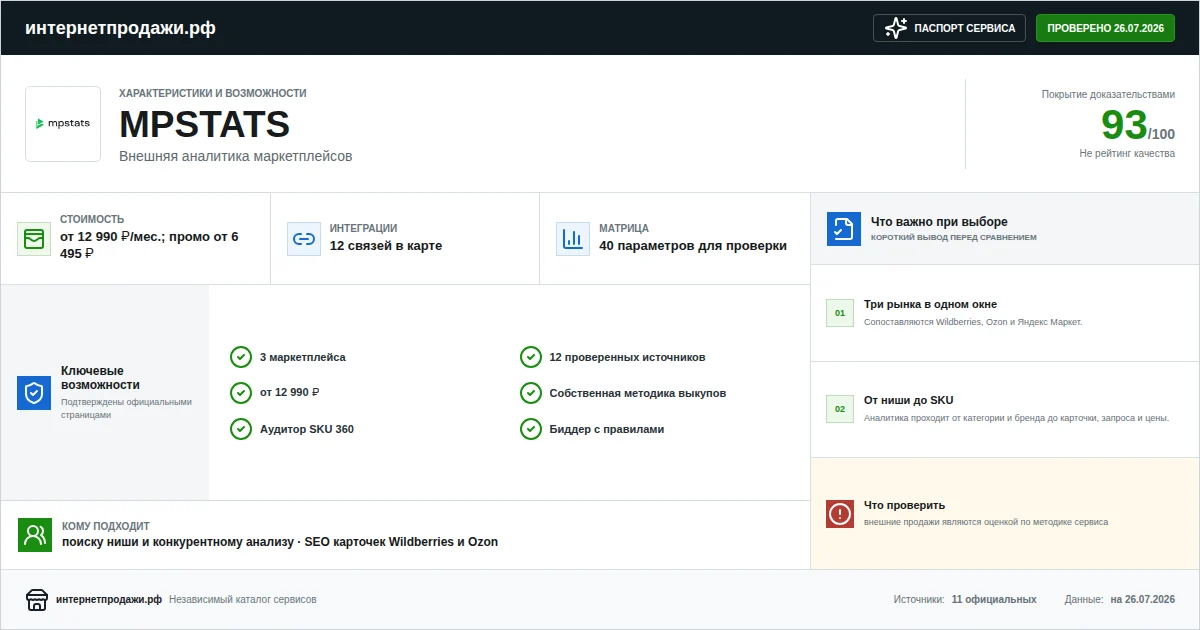Screen dimensions: 1200x630
Task: Click the document-check icon beside Что важно при выборе
Action: tap(844, 229)
